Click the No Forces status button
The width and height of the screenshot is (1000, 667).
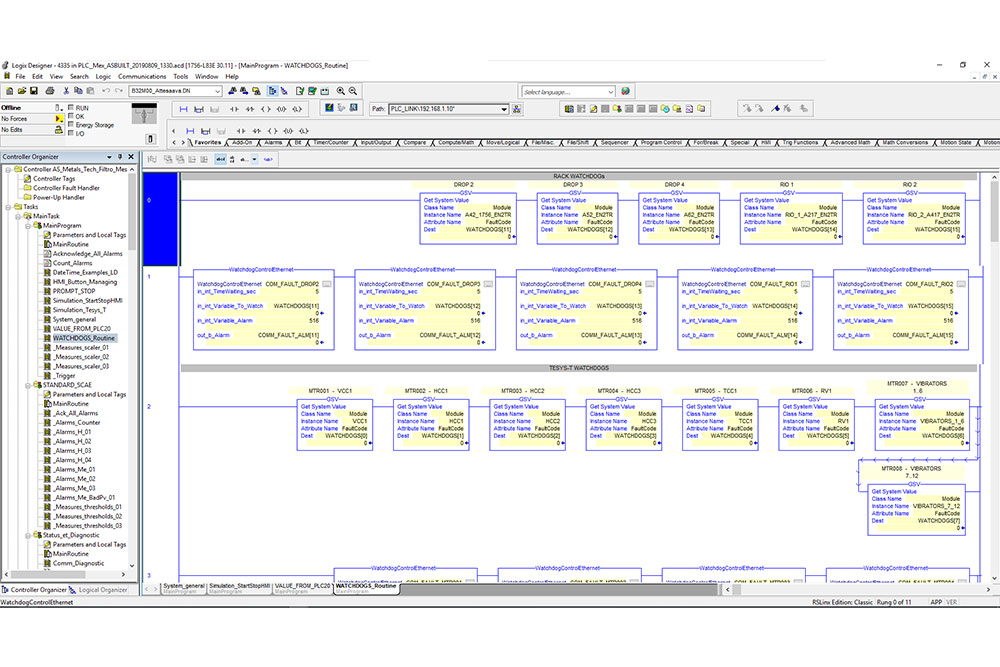click(27, 119)
